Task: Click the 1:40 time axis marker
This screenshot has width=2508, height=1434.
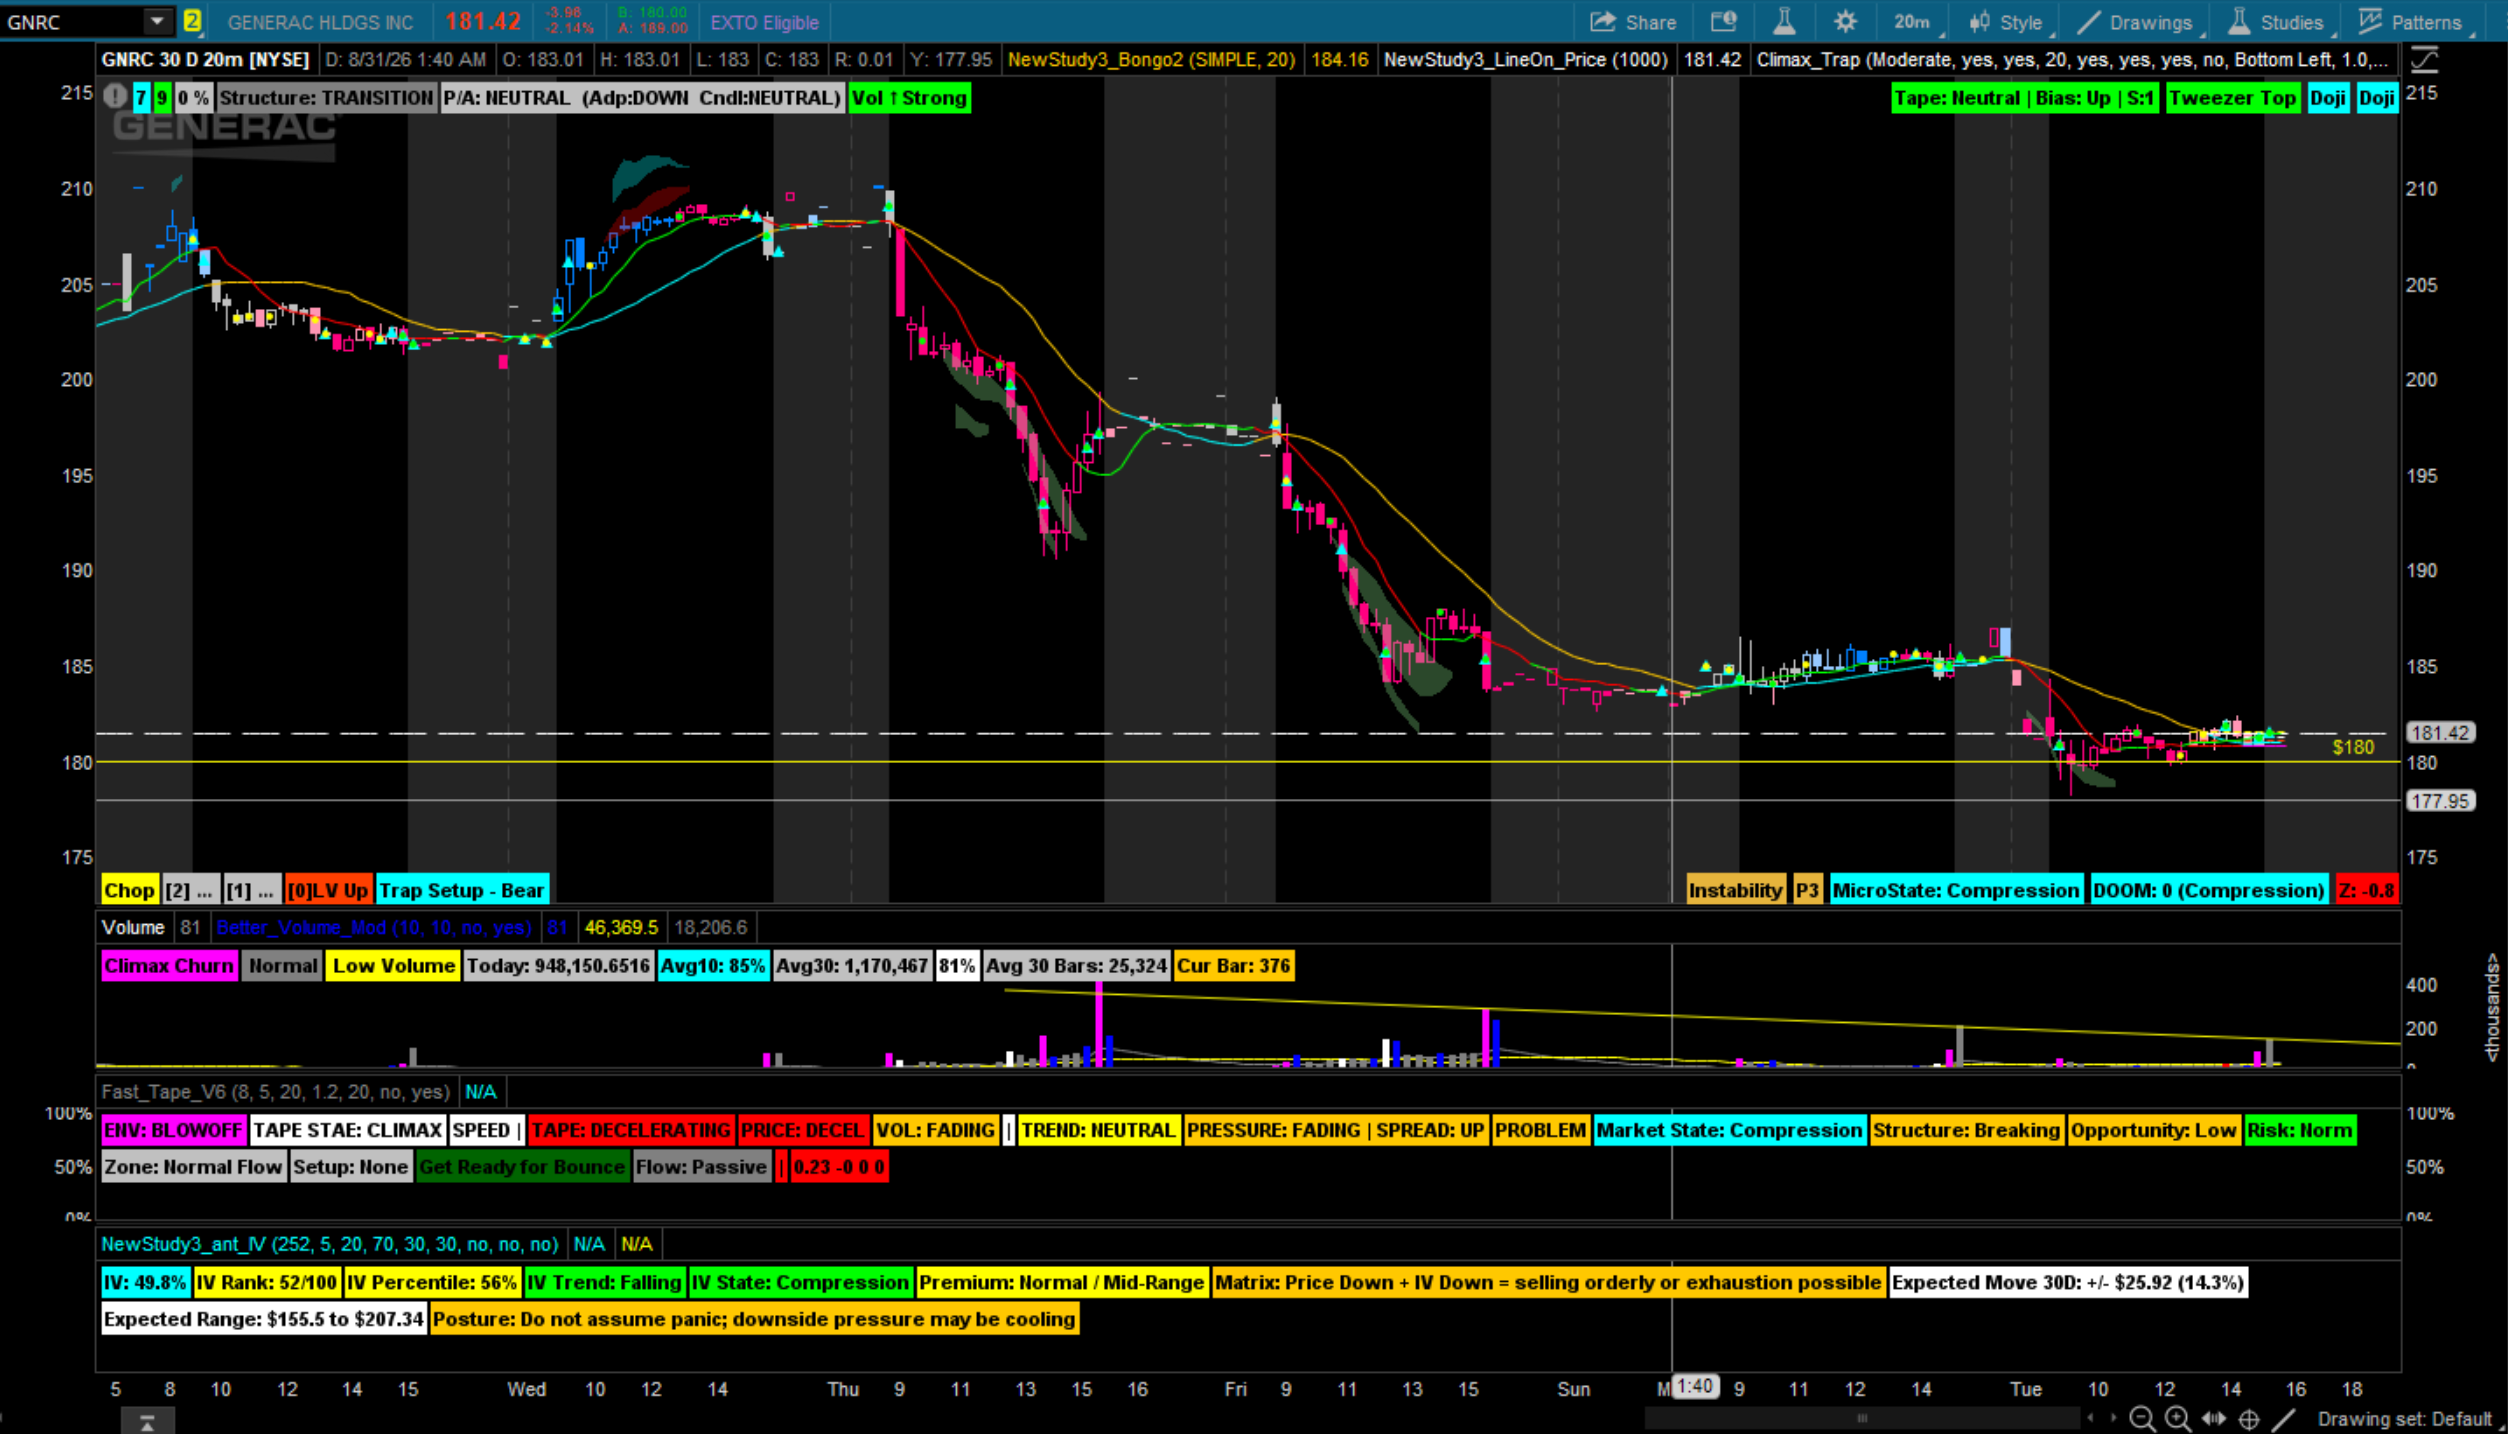Action: pos(1695,1387)
